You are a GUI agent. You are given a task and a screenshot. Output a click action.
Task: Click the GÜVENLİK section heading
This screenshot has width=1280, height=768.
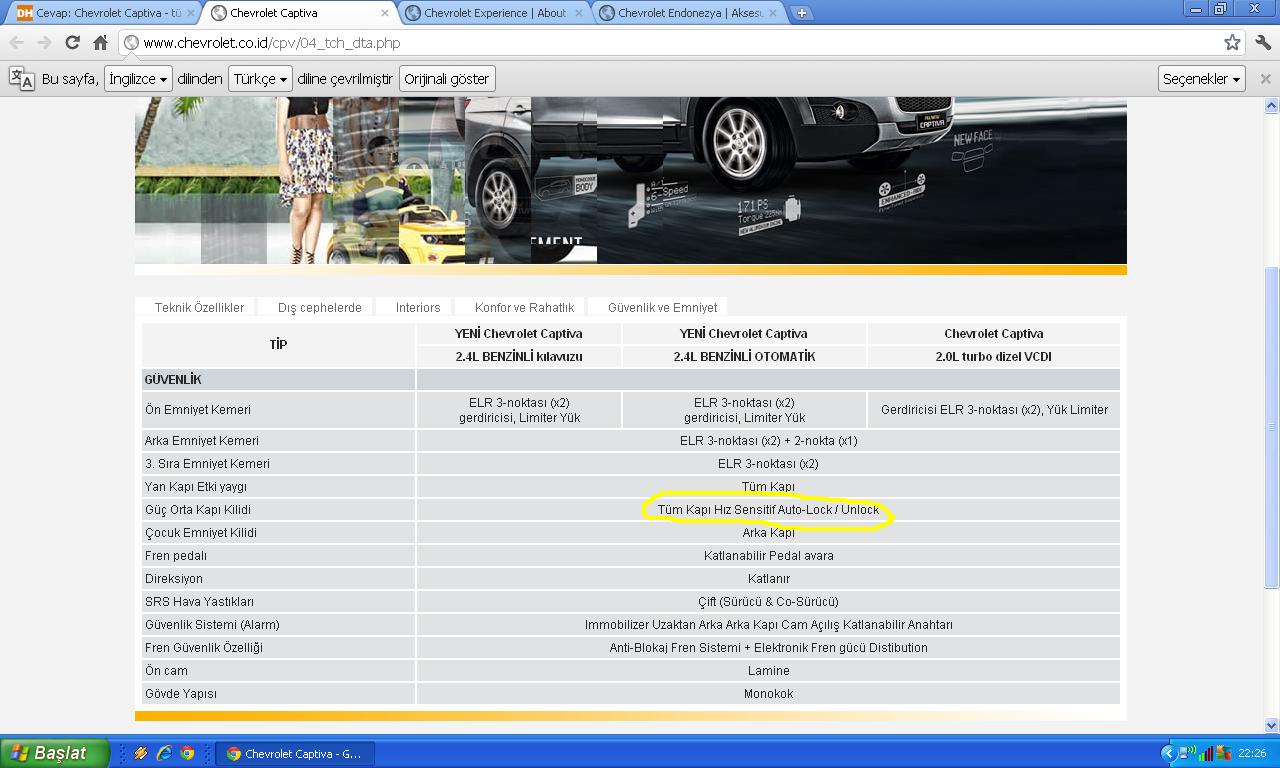(x=173, y=379)
